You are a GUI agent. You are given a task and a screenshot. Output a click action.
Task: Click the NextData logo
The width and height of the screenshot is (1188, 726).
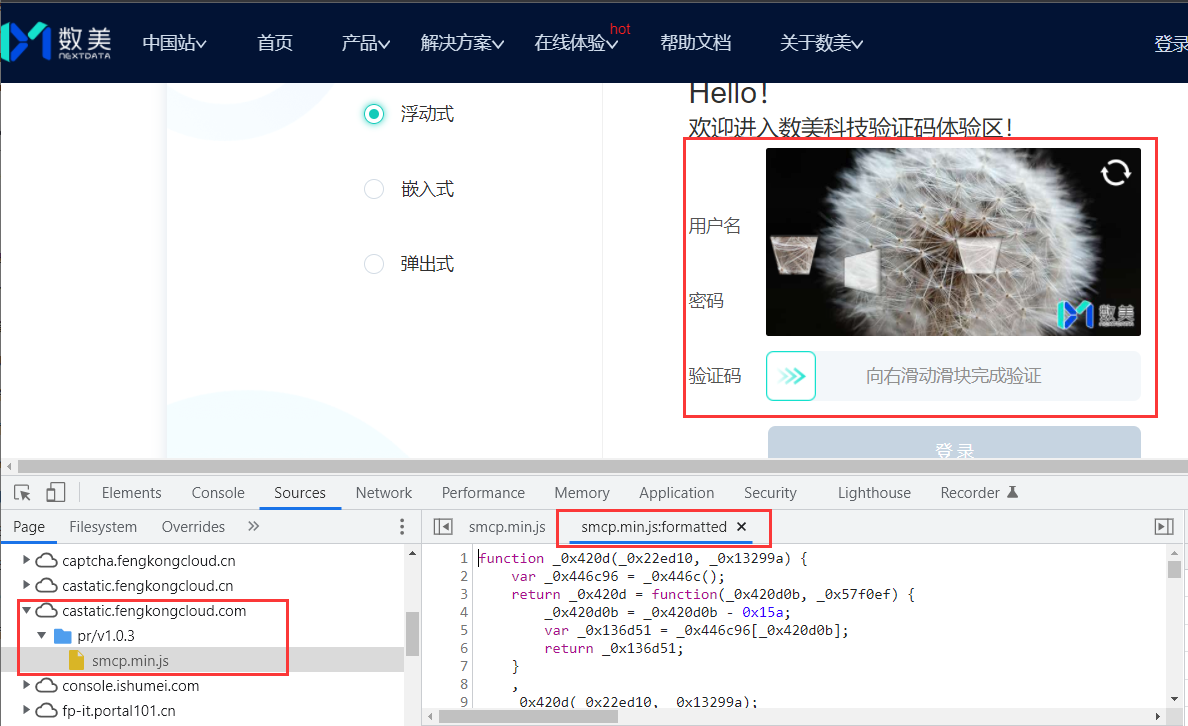[x=56, y=41]
